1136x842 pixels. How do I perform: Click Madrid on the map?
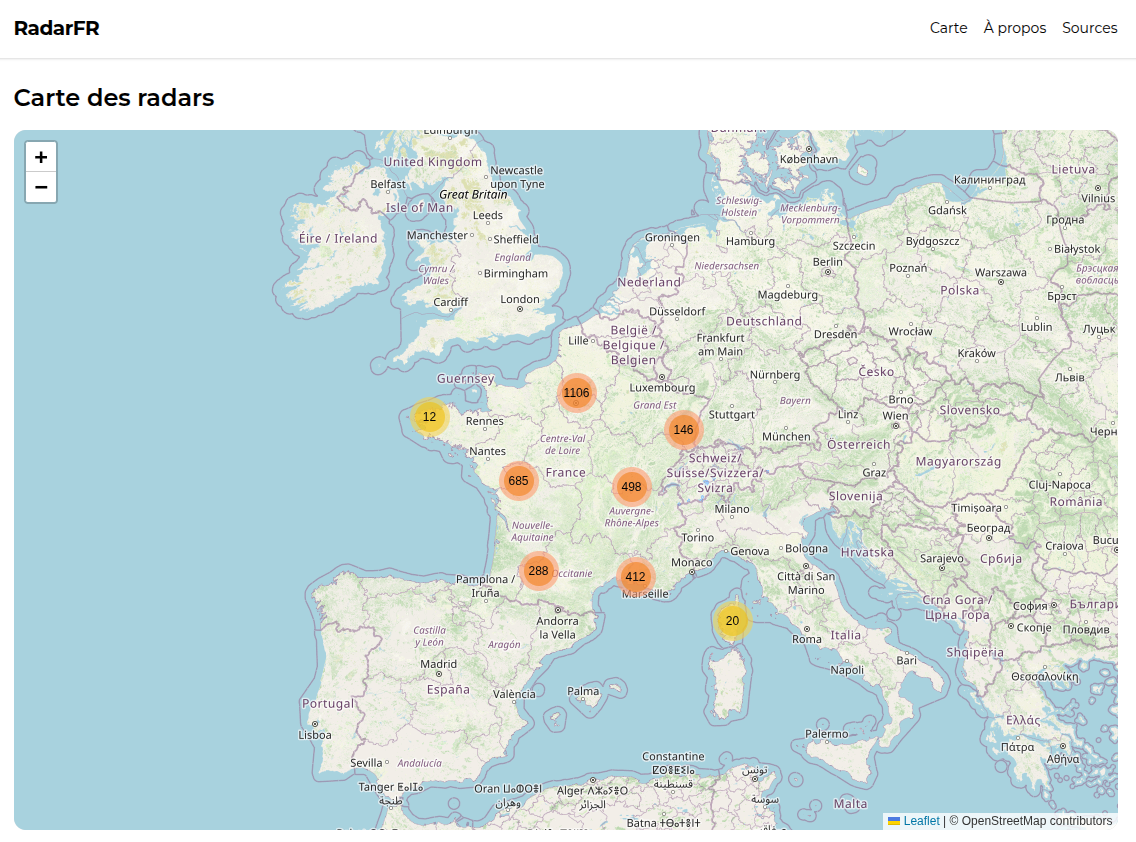[438, 664]
